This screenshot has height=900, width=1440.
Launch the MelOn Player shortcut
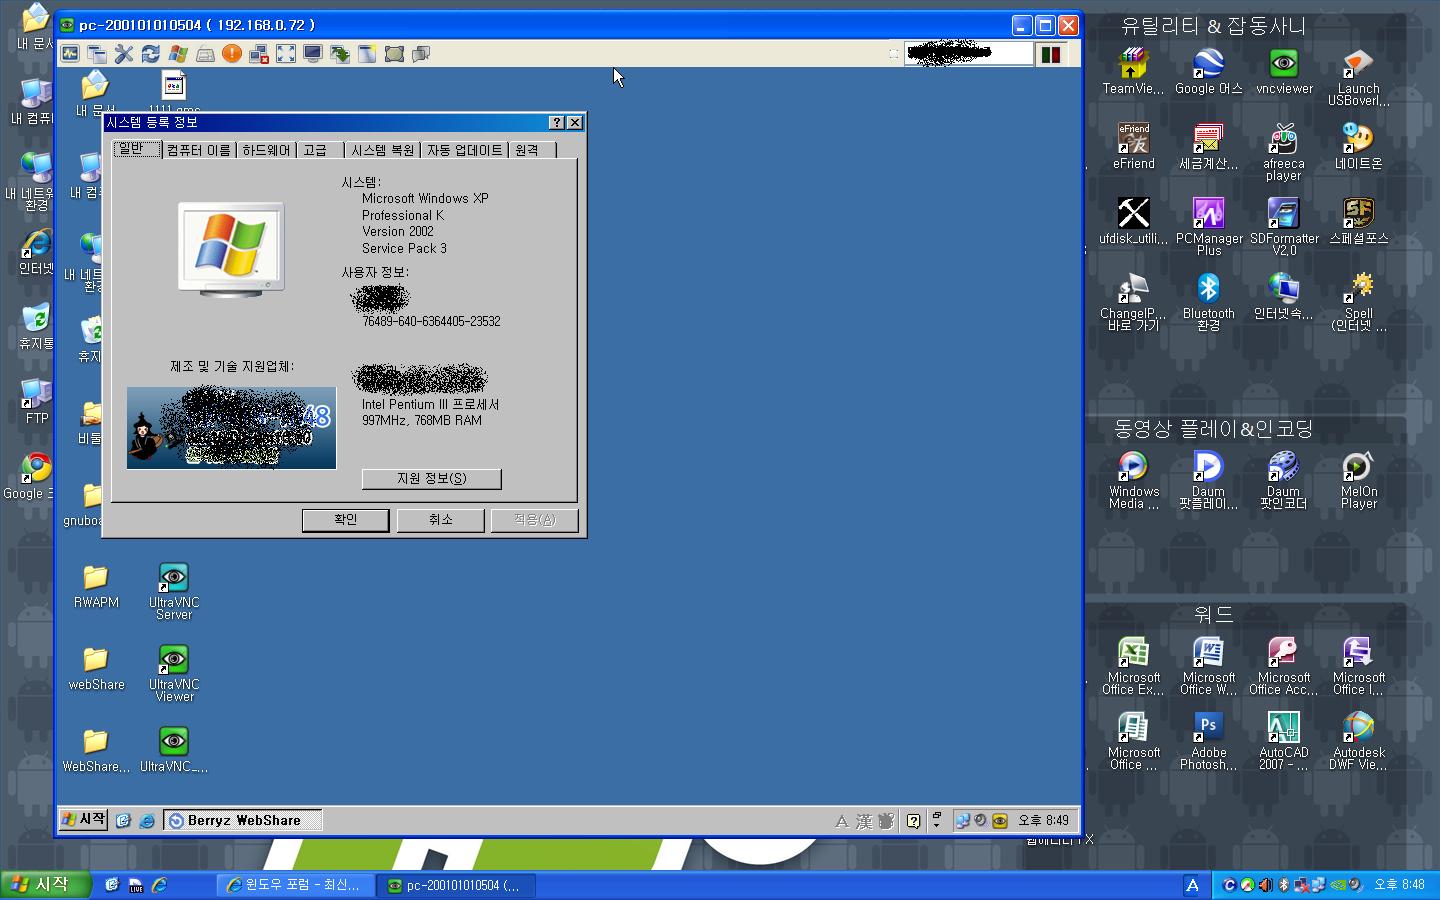(x=1358, y=480)
